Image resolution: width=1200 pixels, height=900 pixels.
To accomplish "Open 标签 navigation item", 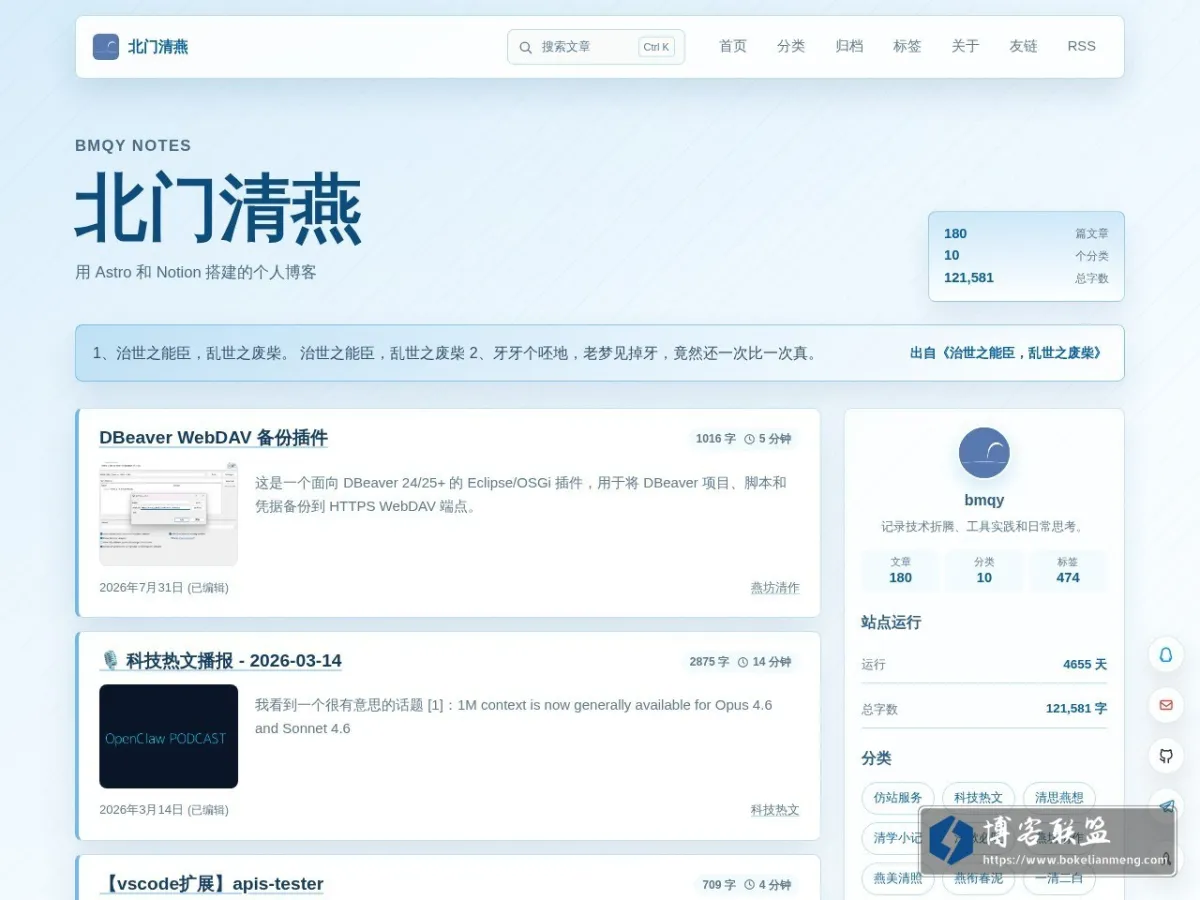I will click(907, 46).
